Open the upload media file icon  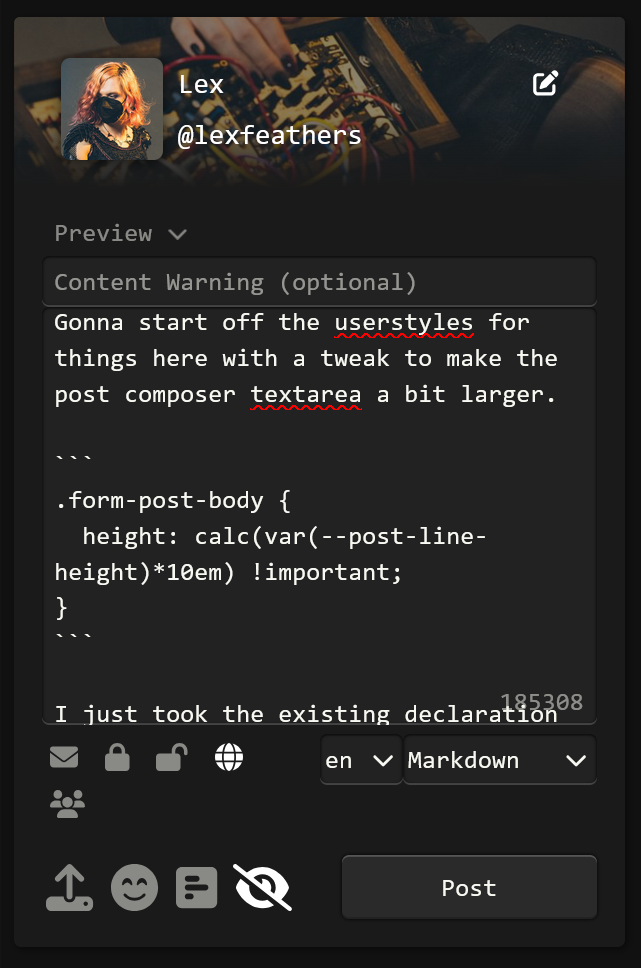(70, 887)
